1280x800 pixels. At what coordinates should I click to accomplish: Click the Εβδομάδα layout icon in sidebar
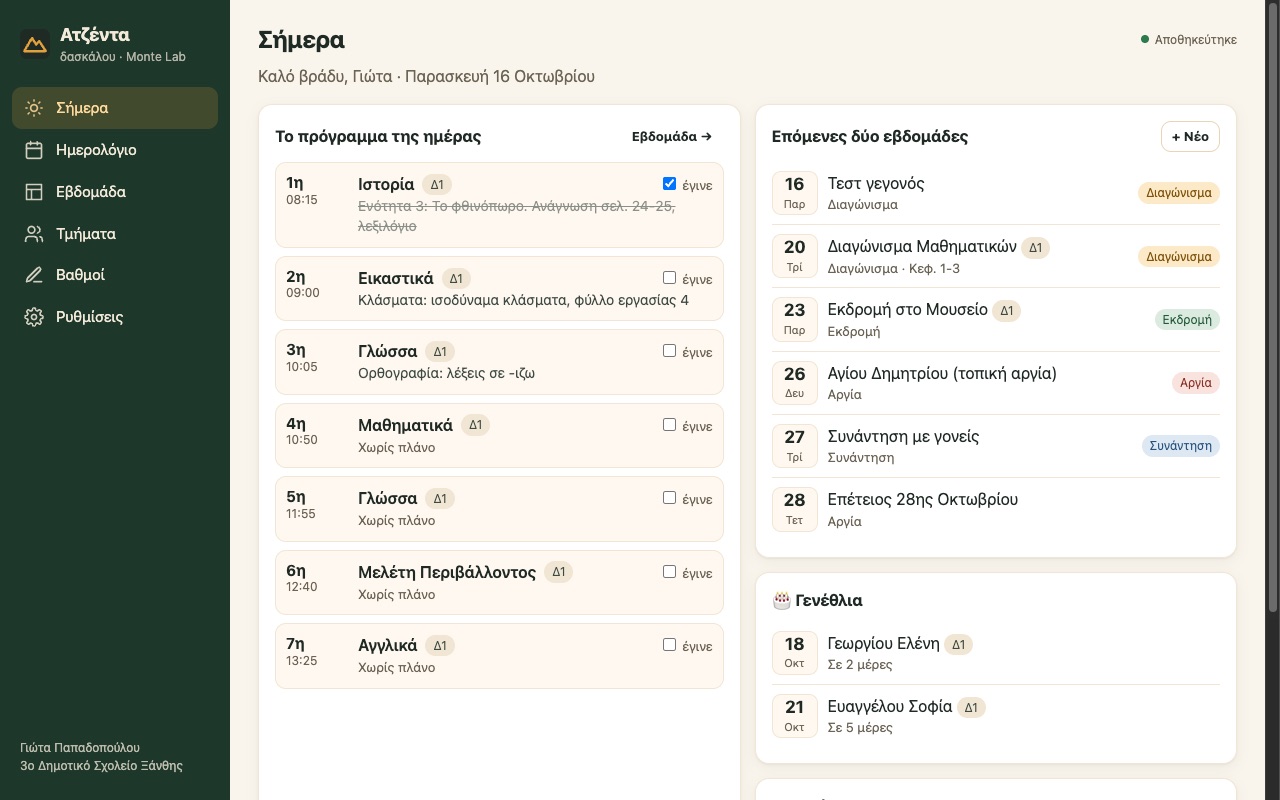tap(34, 192)
